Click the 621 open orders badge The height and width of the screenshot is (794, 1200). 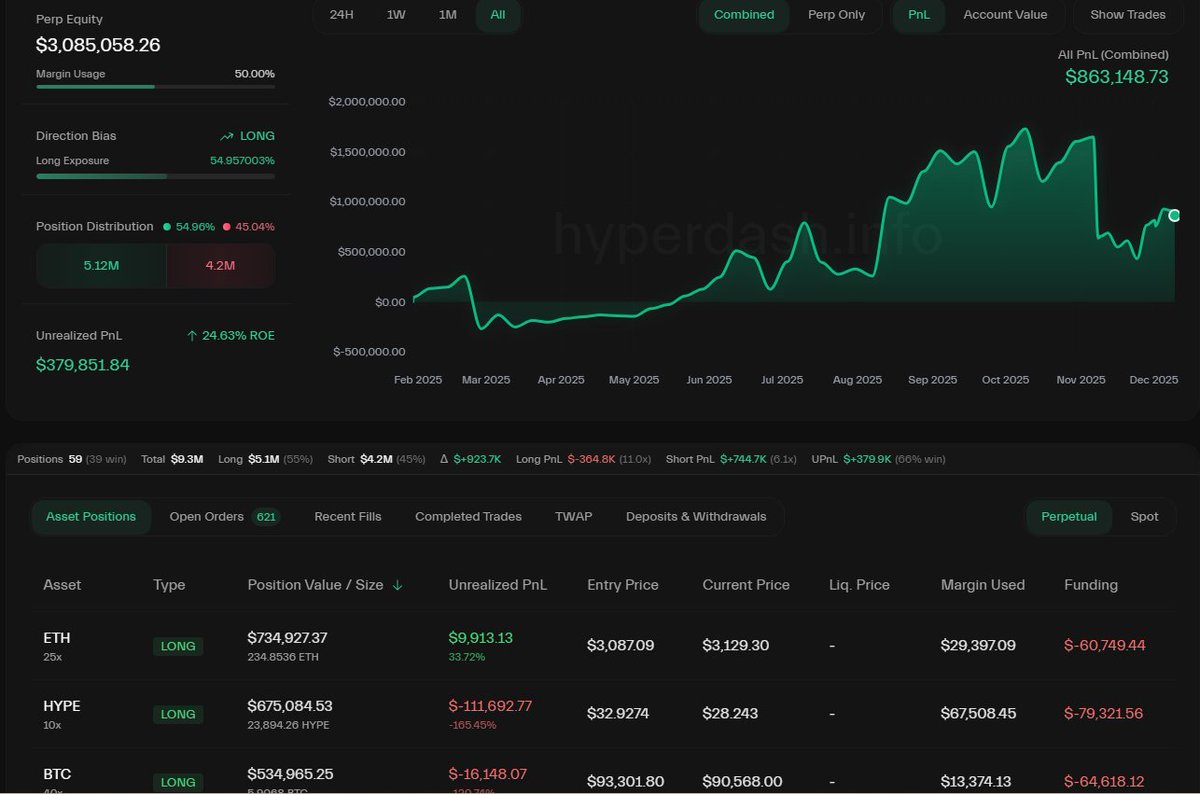(x=266, y=517)
